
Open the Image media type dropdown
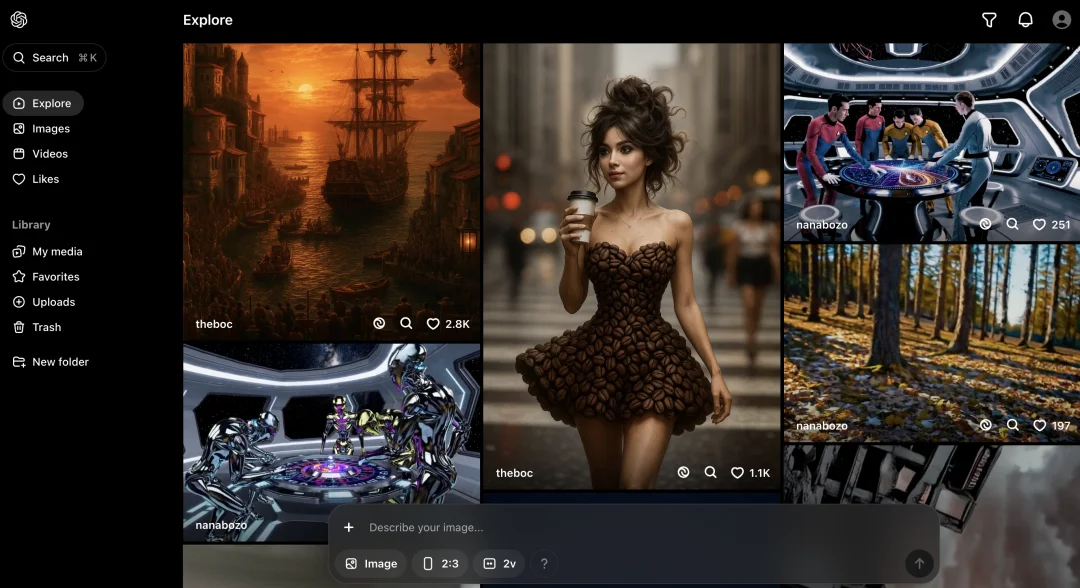371,564
